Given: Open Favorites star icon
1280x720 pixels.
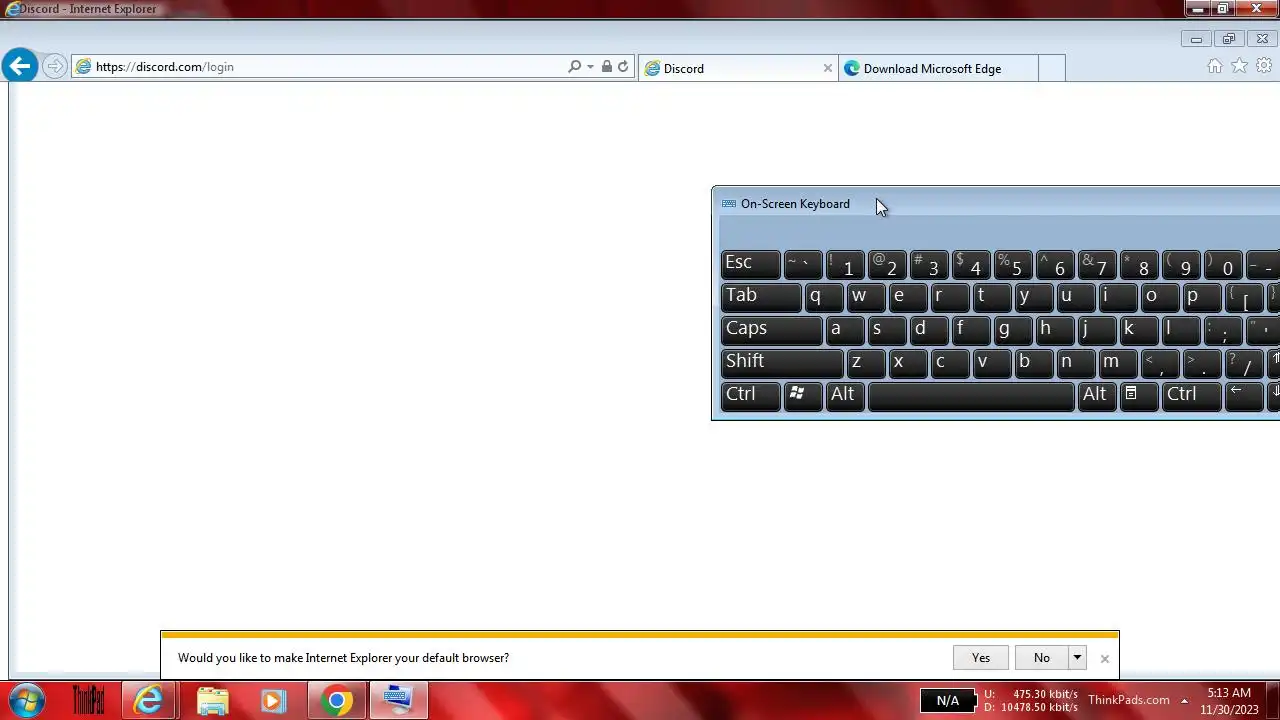Looking at the screenshot, I should [1239, 66].
